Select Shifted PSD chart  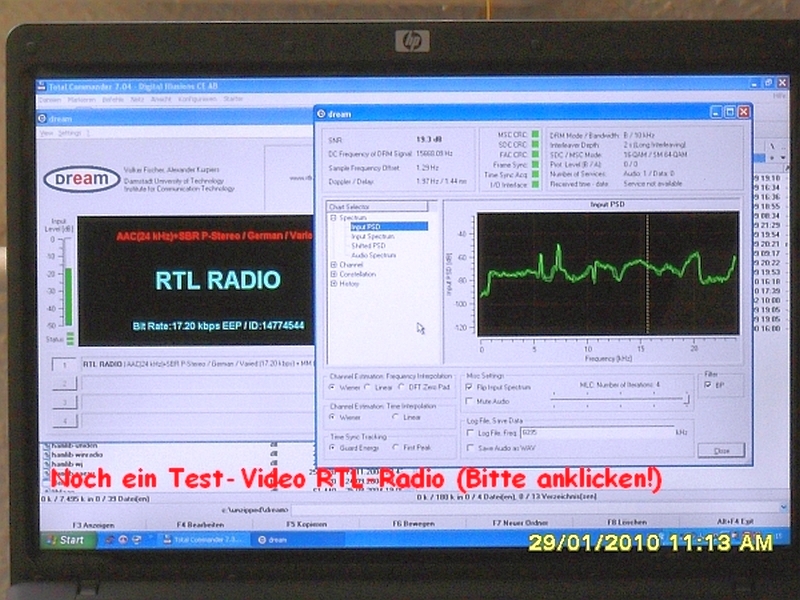[x=368, y=245]
